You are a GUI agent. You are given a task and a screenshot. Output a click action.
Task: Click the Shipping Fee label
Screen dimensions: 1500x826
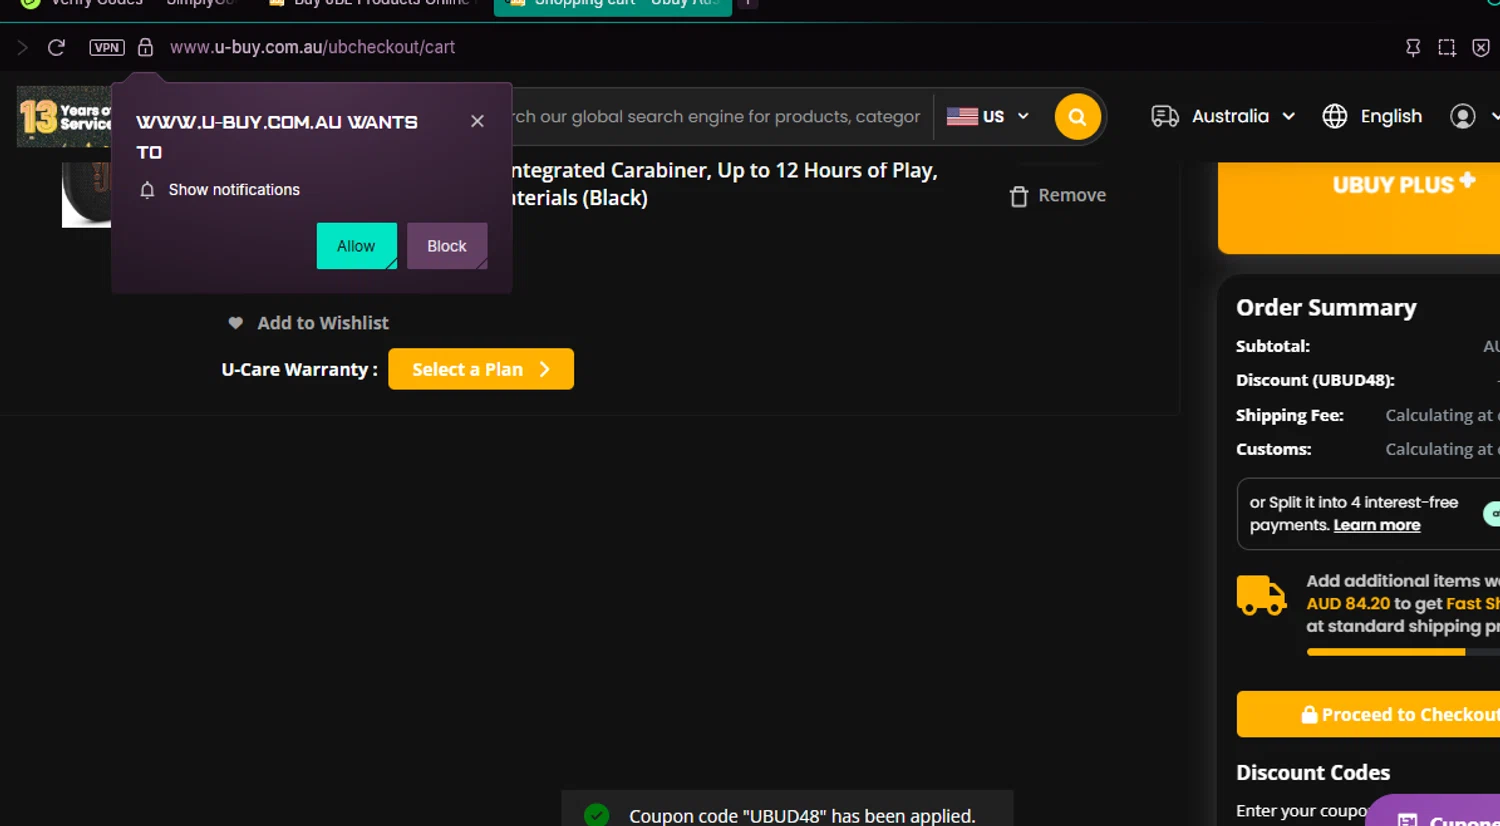(x=1290, y=415)
